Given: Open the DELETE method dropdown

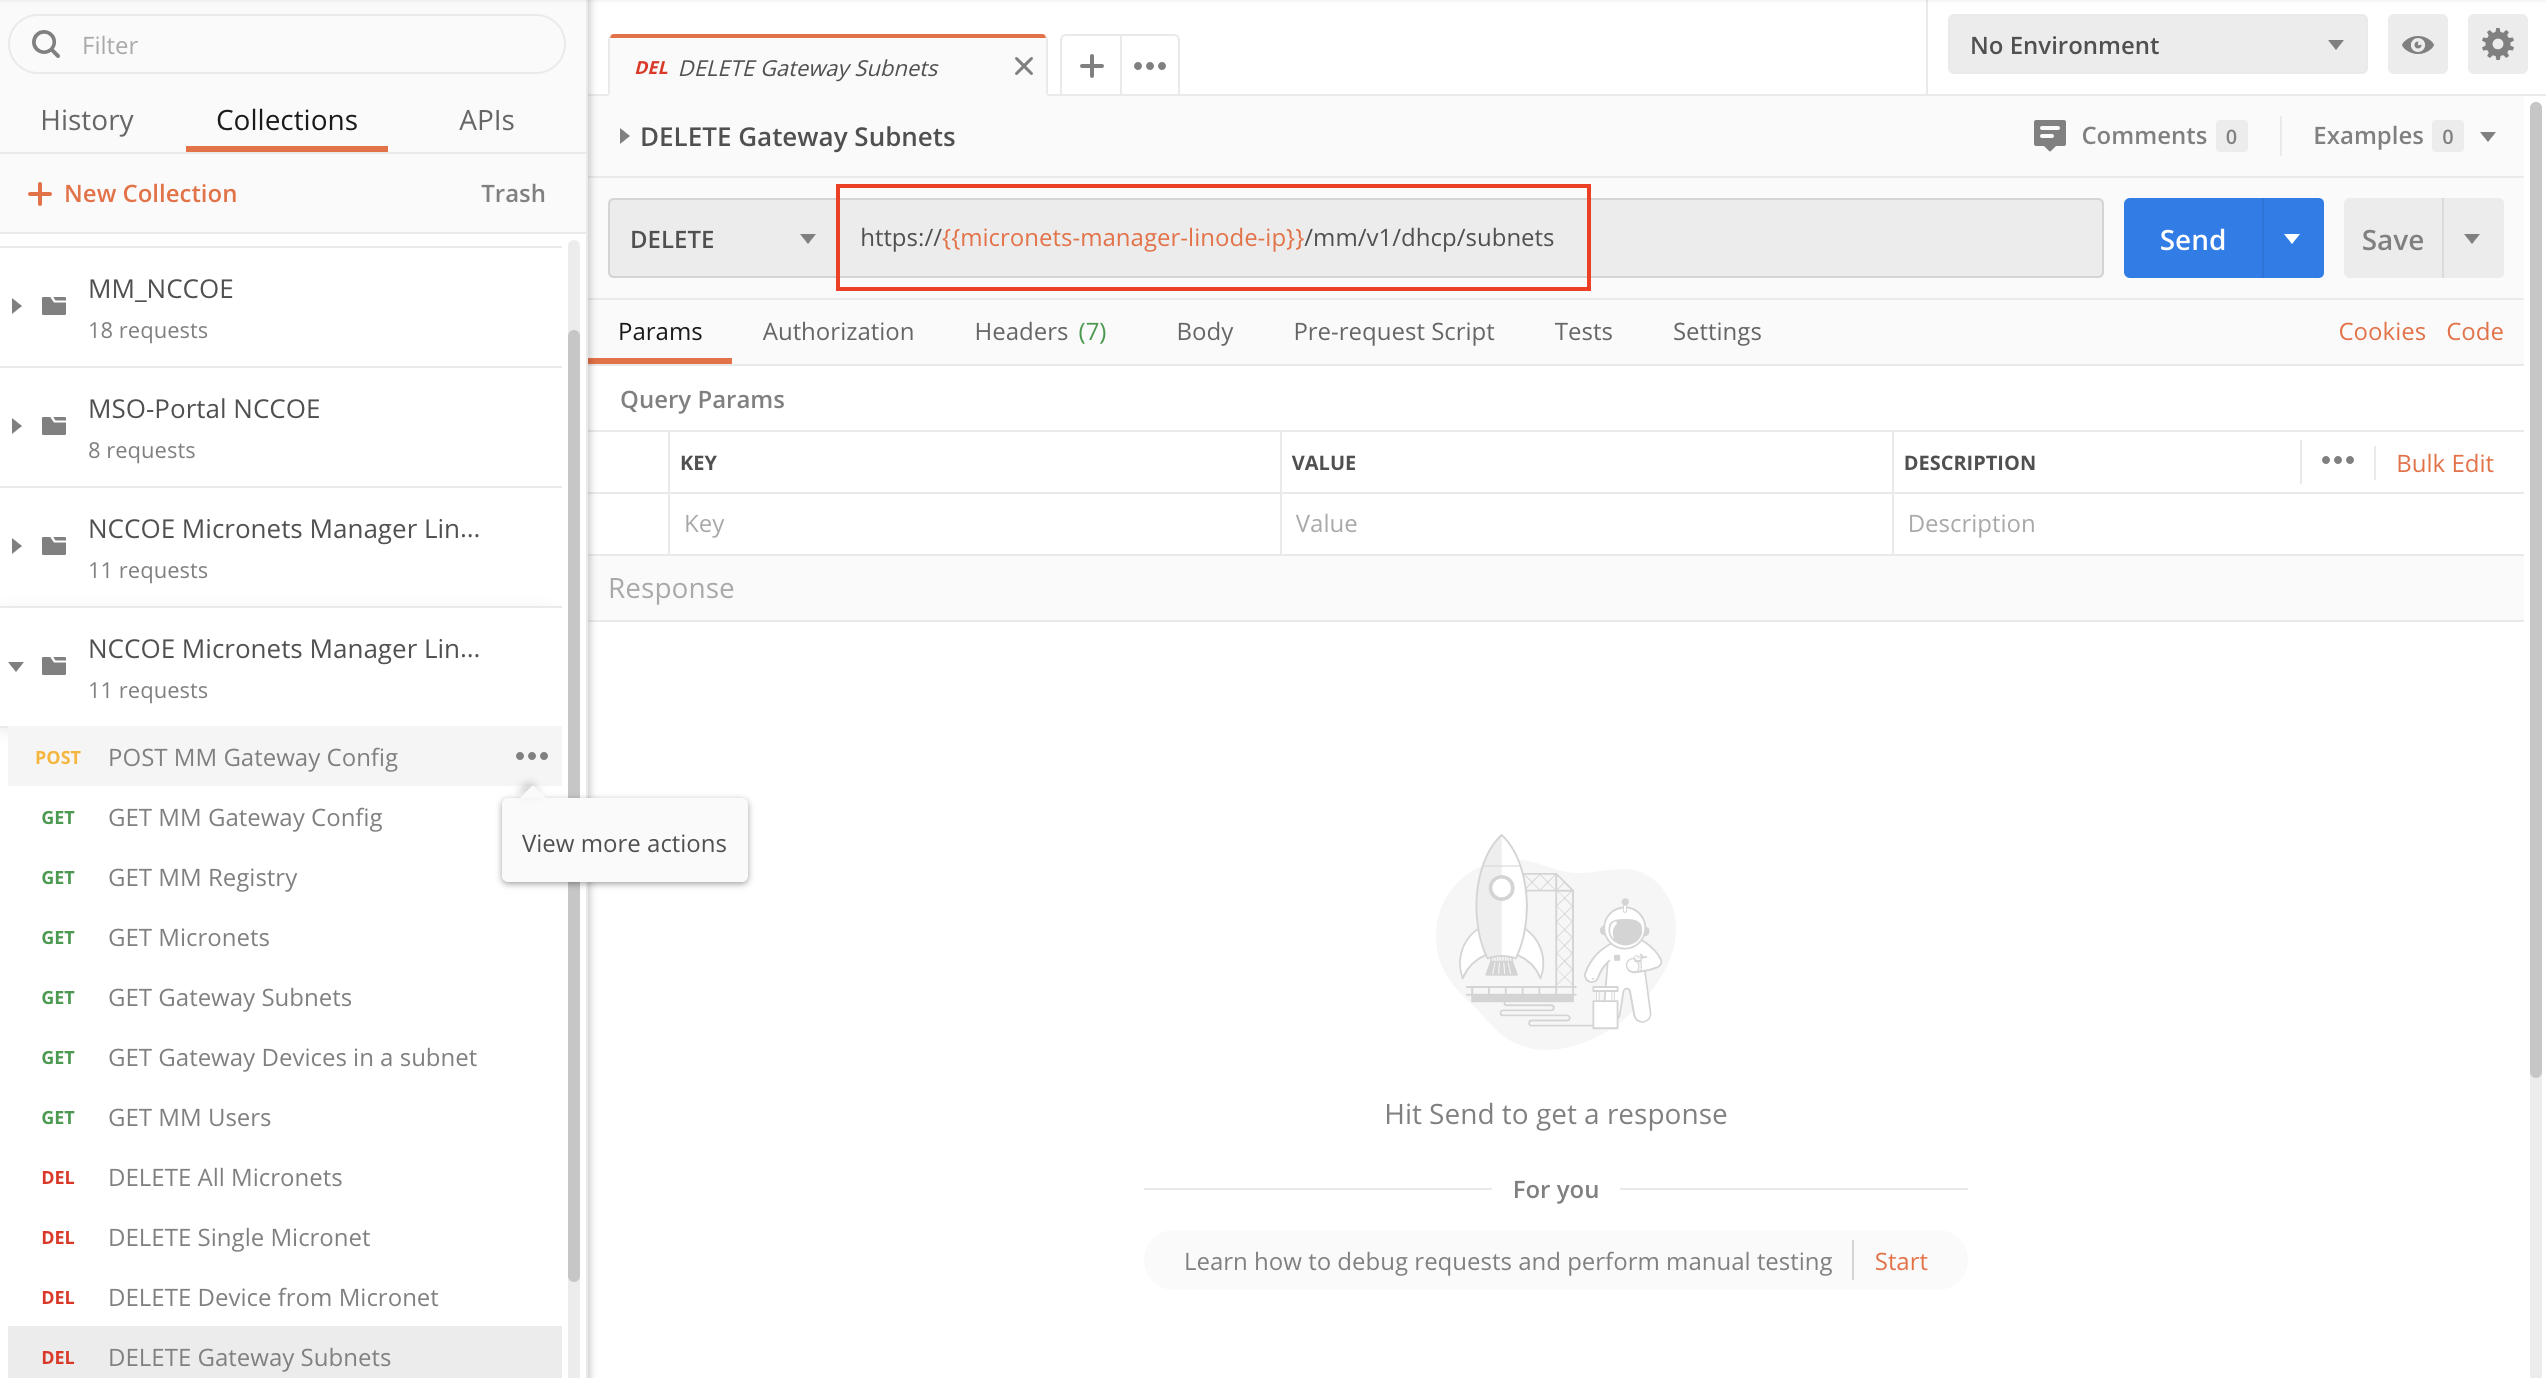Looking at the screenshot, I should pos(722,239).
